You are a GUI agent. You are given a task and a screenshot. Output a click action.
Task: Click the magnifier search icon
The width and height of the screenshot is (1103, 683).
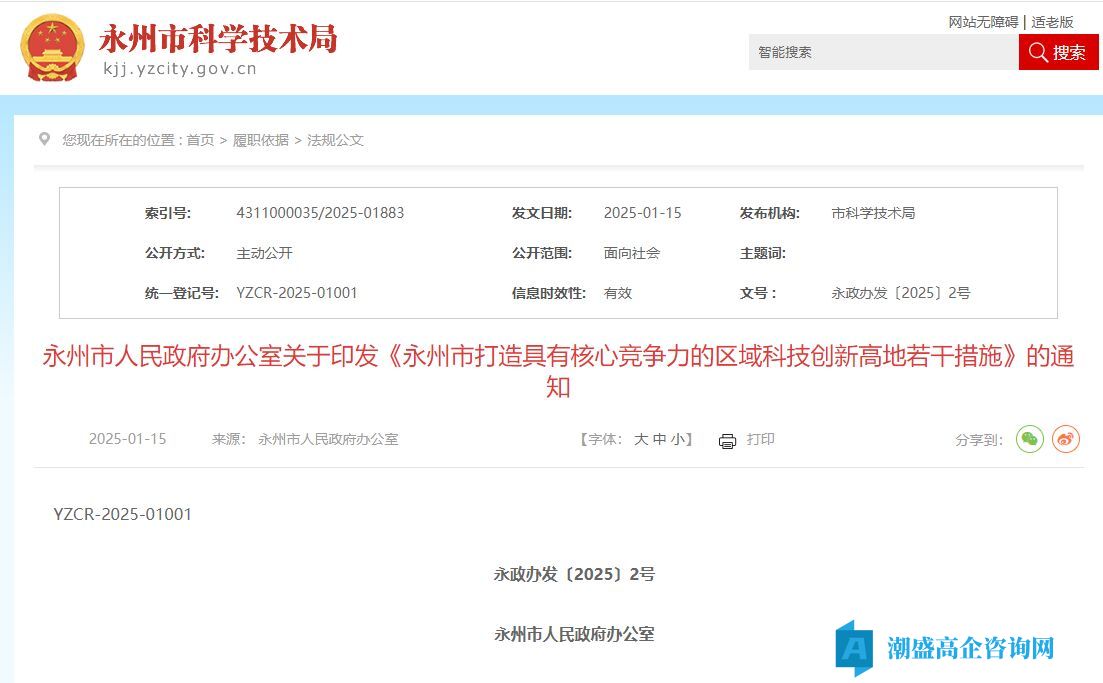point(1038,52)
